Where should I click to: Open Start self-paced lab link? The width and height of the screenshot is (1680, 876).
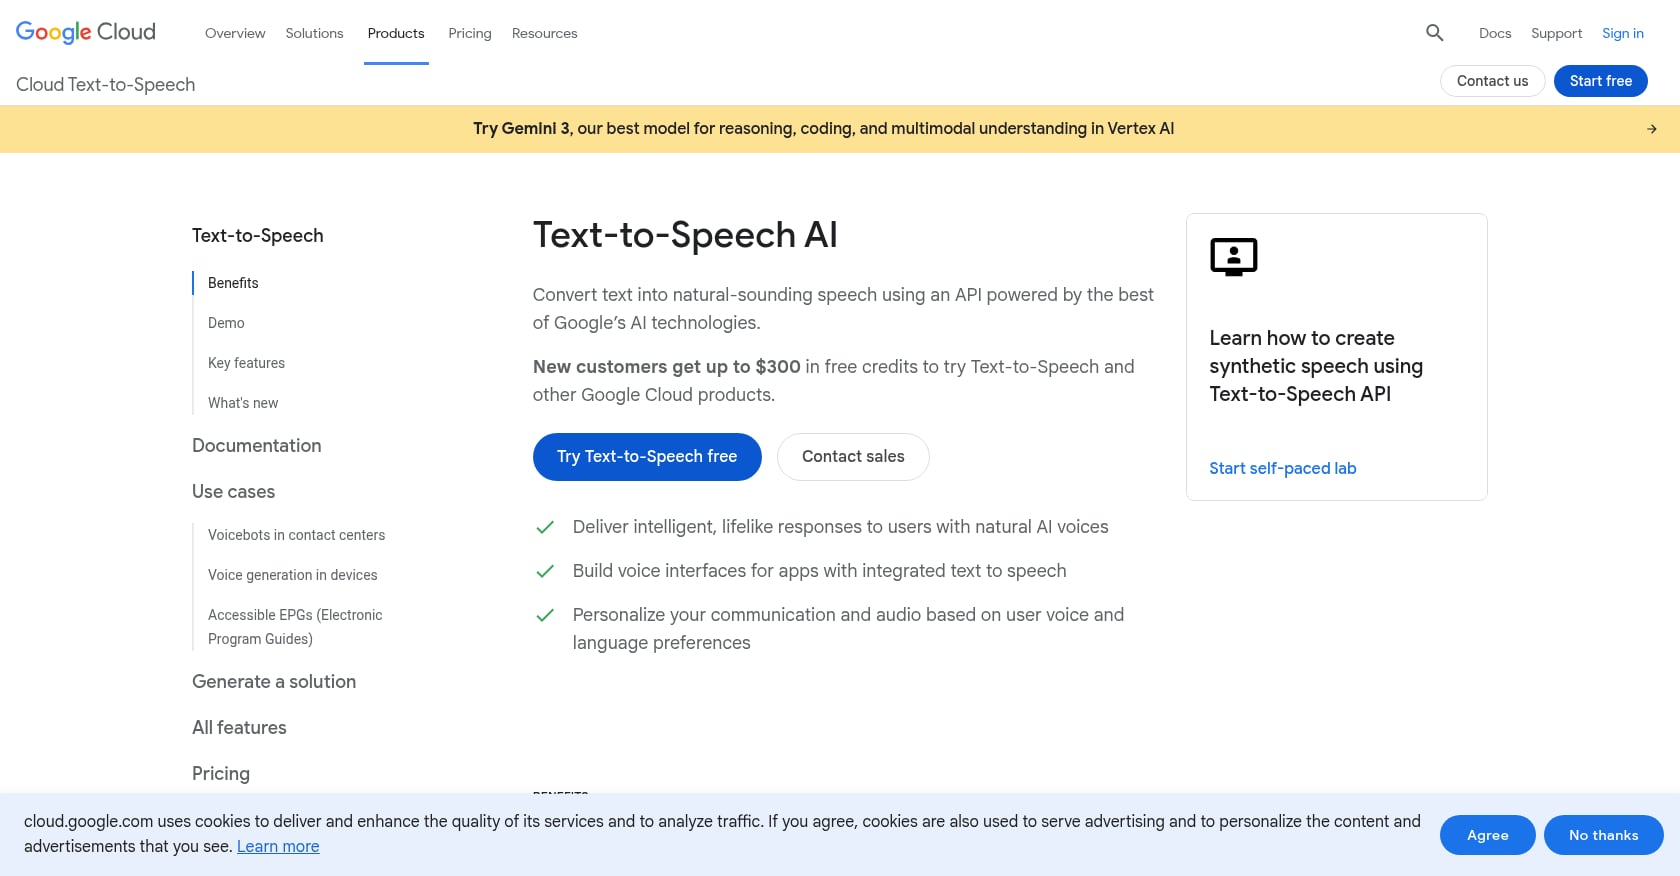[1283, 468]
